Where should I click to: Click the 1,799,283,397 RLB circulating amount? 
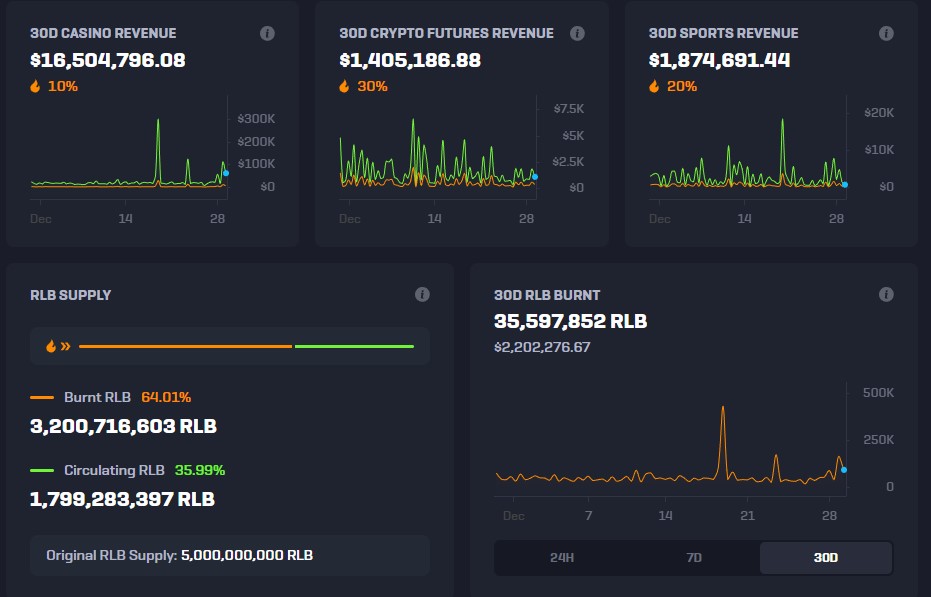click(x=122, y=499)
